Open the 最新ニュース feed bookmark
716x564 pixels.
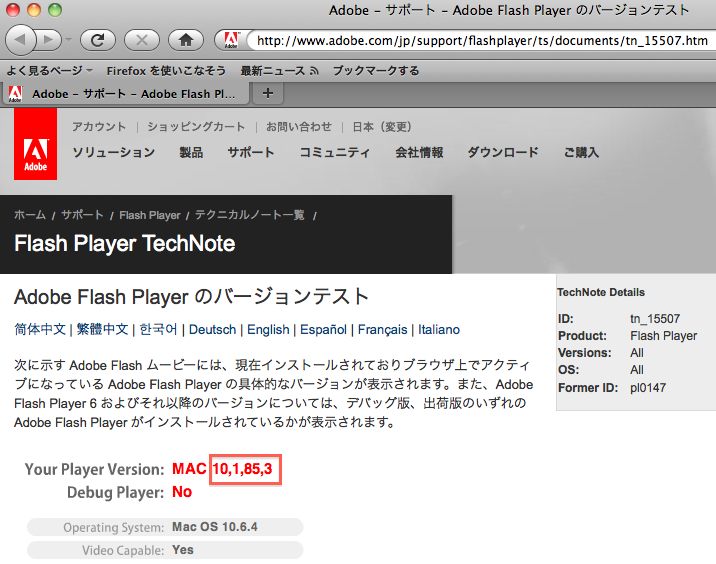point(279,71)
